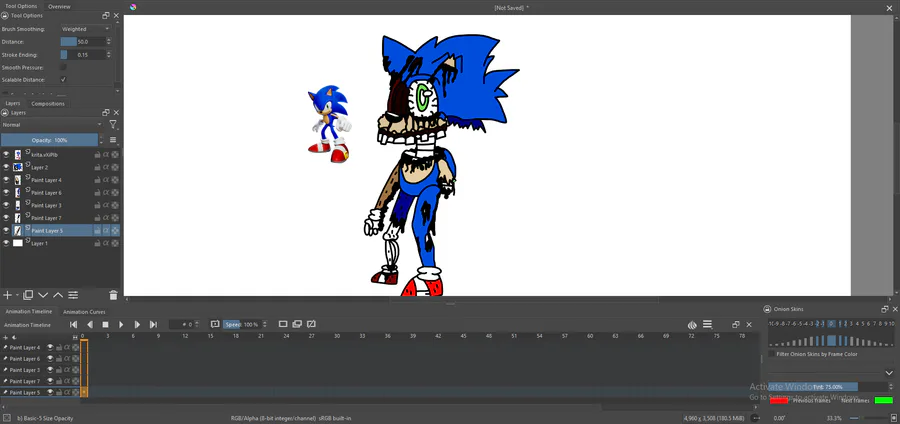Move layer up with the up chevron

coord(58,295)
